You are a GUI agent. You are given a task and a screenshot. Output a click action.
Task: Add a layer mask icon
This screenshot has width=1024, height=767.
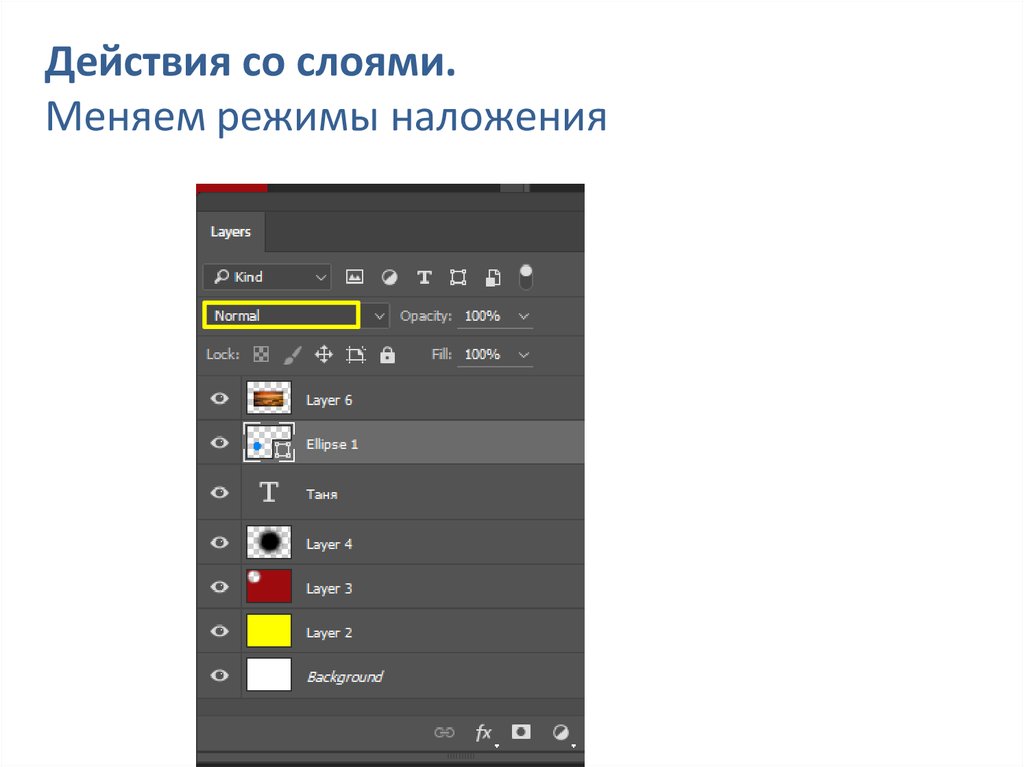(x=521, y=732)
